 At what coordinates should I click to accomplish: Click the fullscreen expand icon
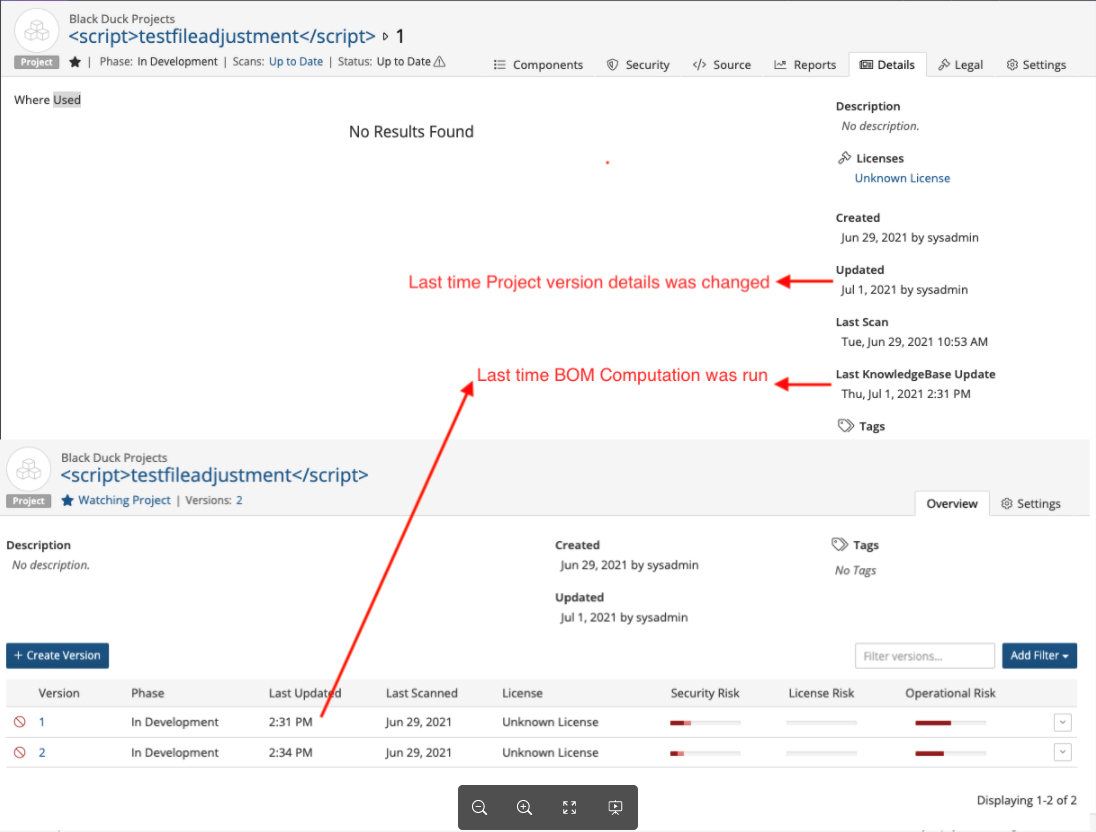[570, 808]
